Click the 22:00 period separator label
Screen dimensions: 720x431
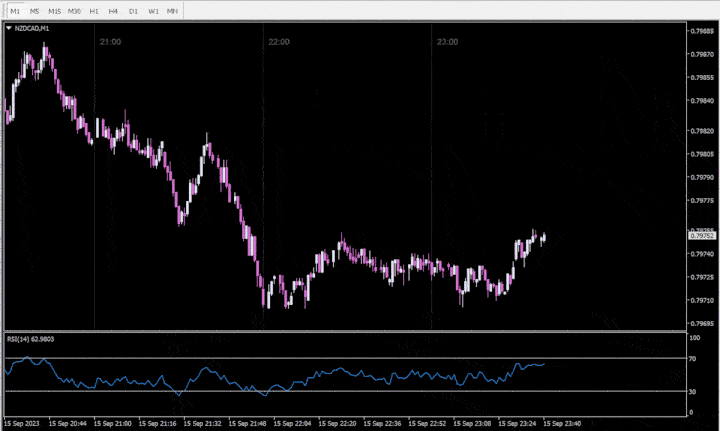279,42
